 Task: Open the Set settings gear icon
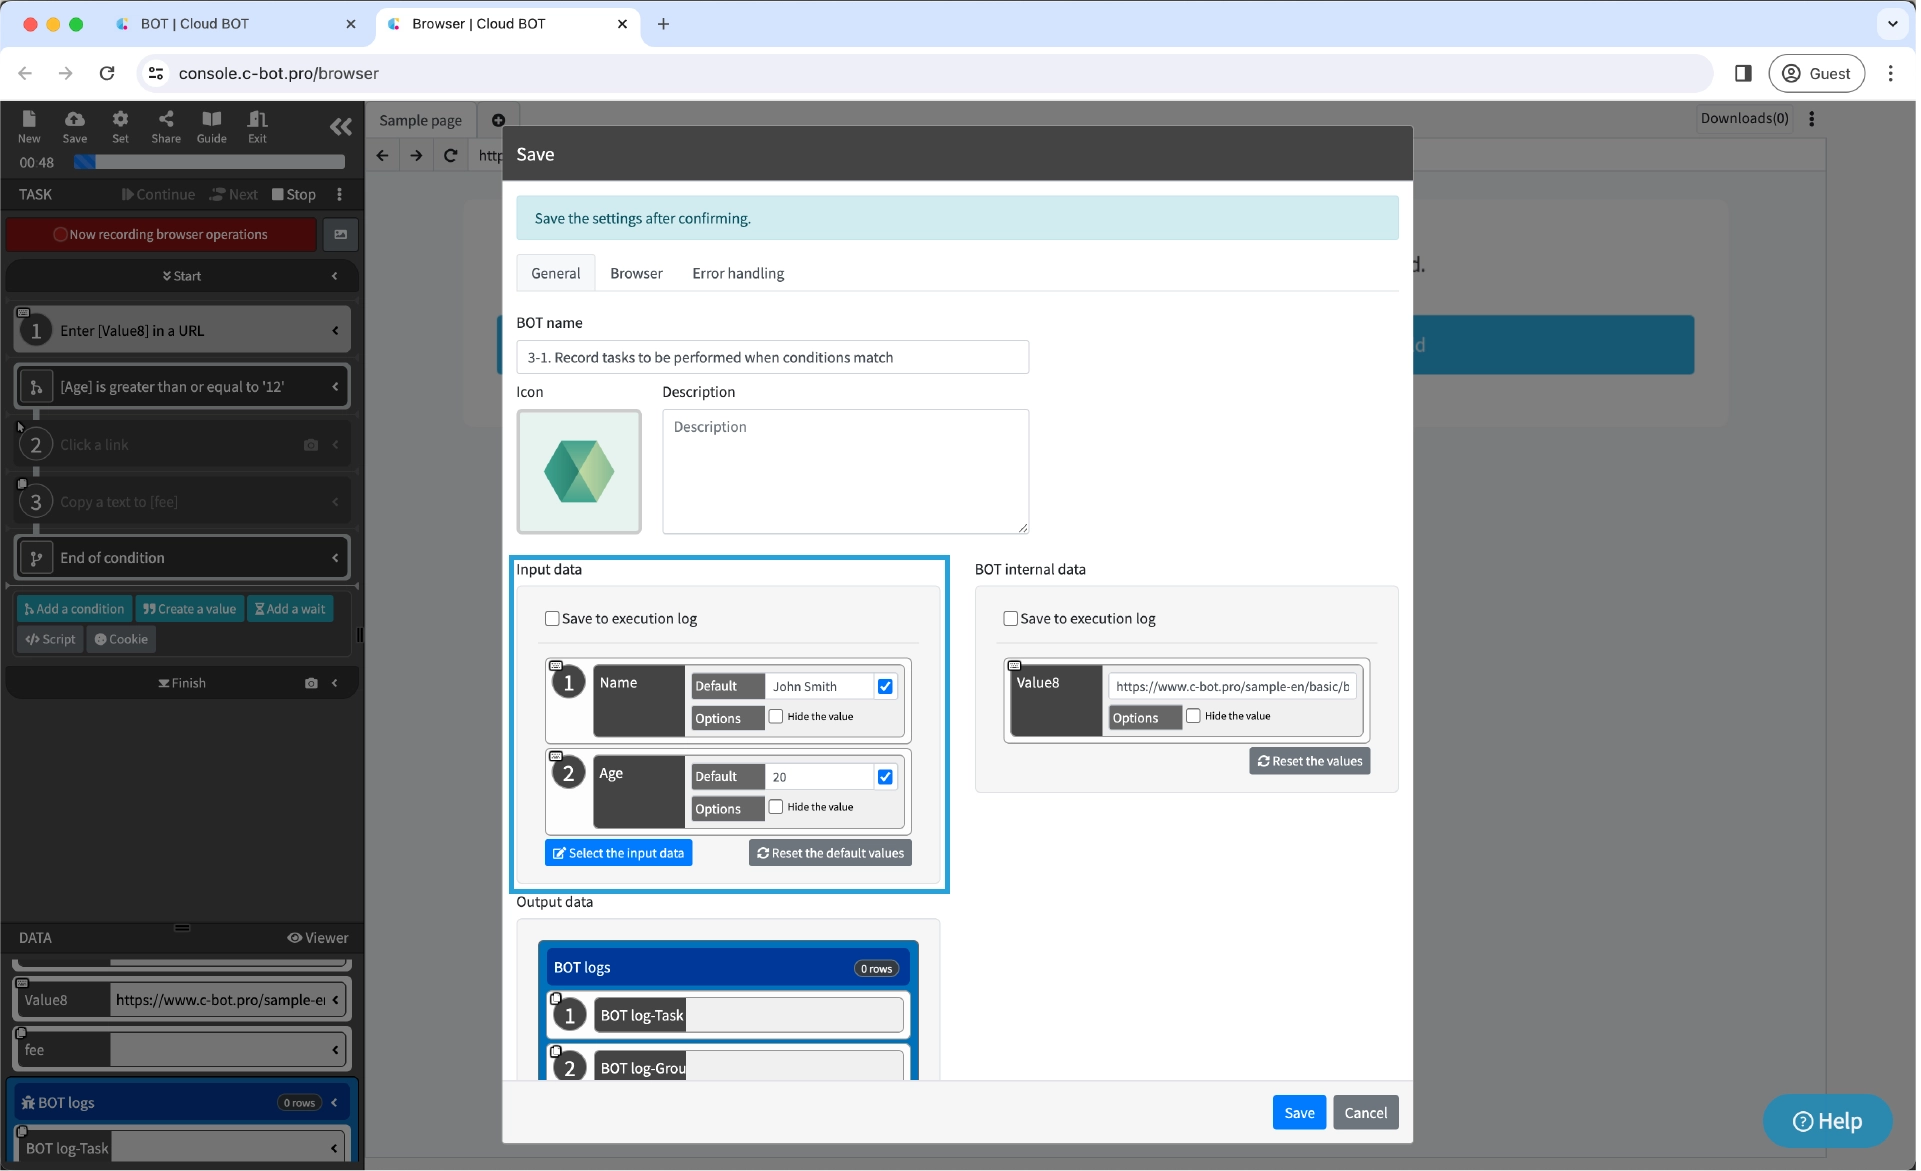(x=120, y=126)
